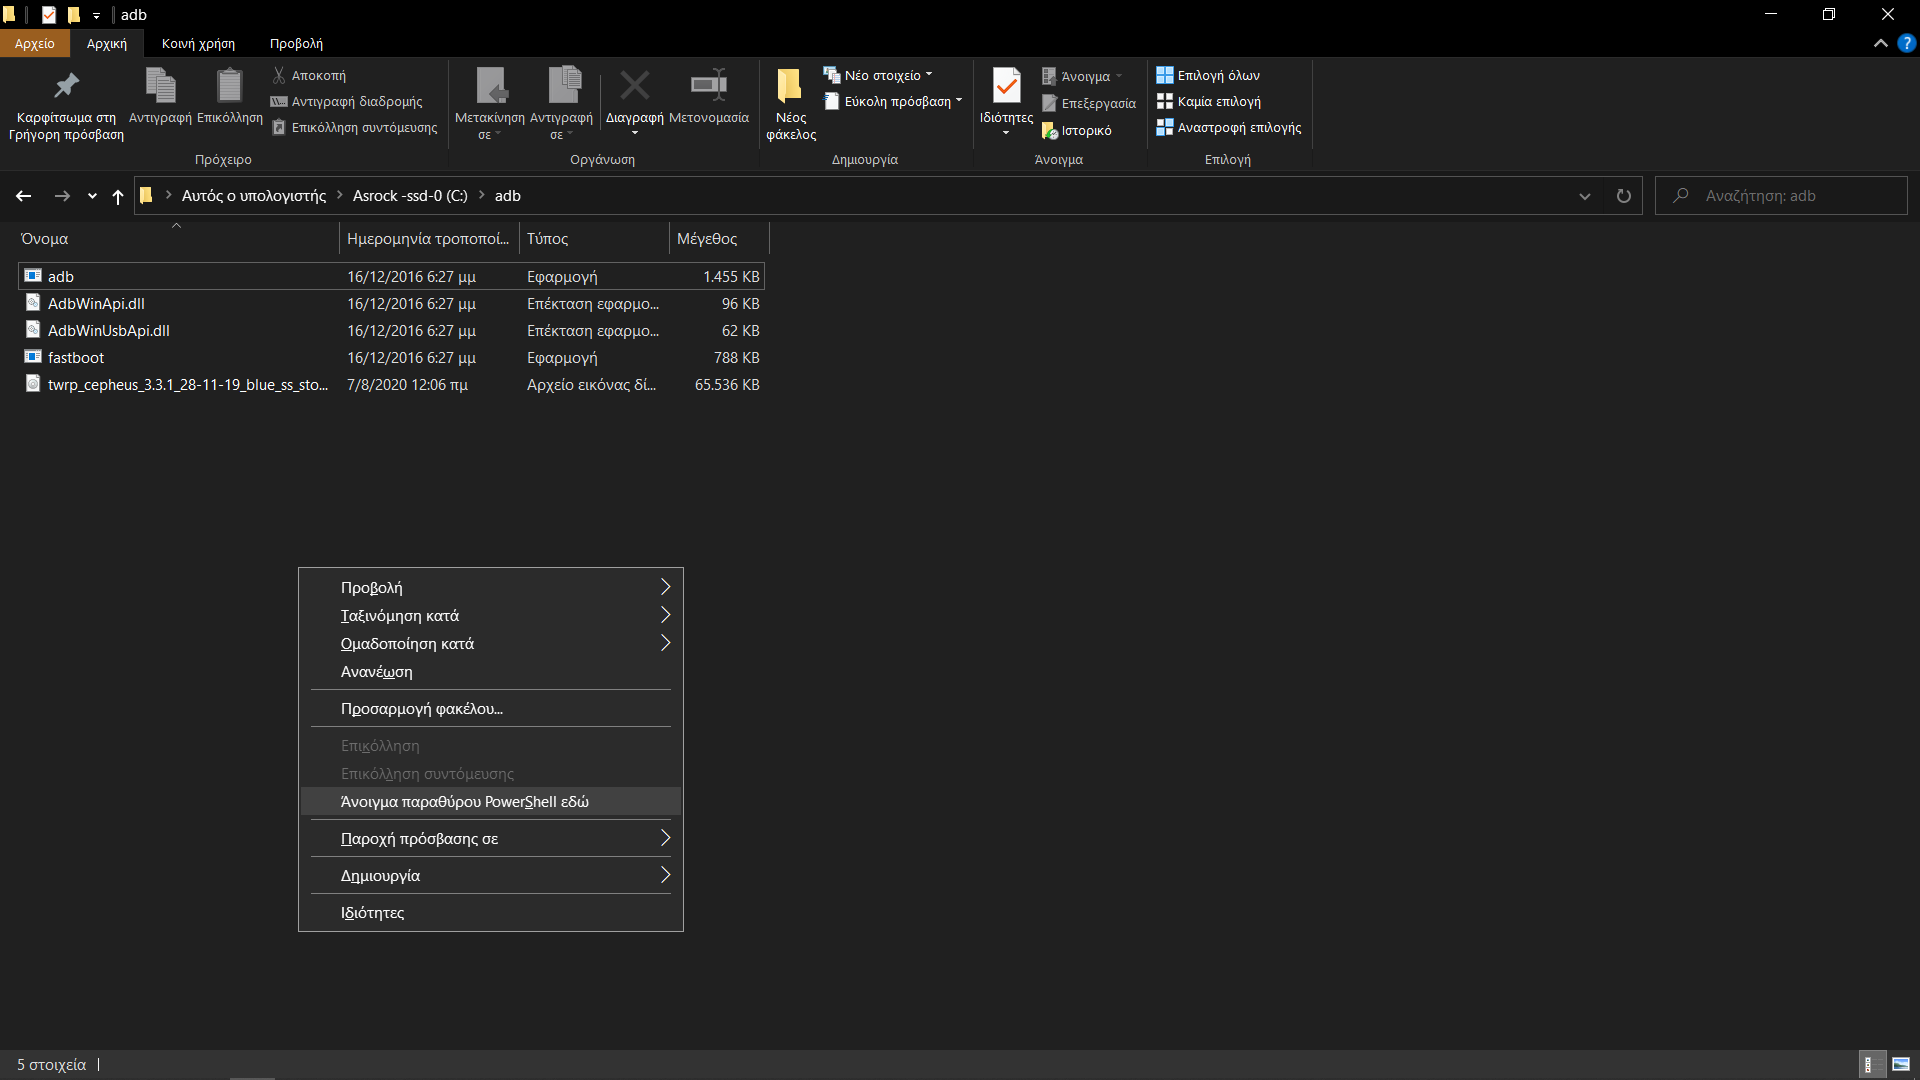Screen dimensions: 1920x1080
Task: Click the Paste clipboard icon
Action: pos(229,87)
